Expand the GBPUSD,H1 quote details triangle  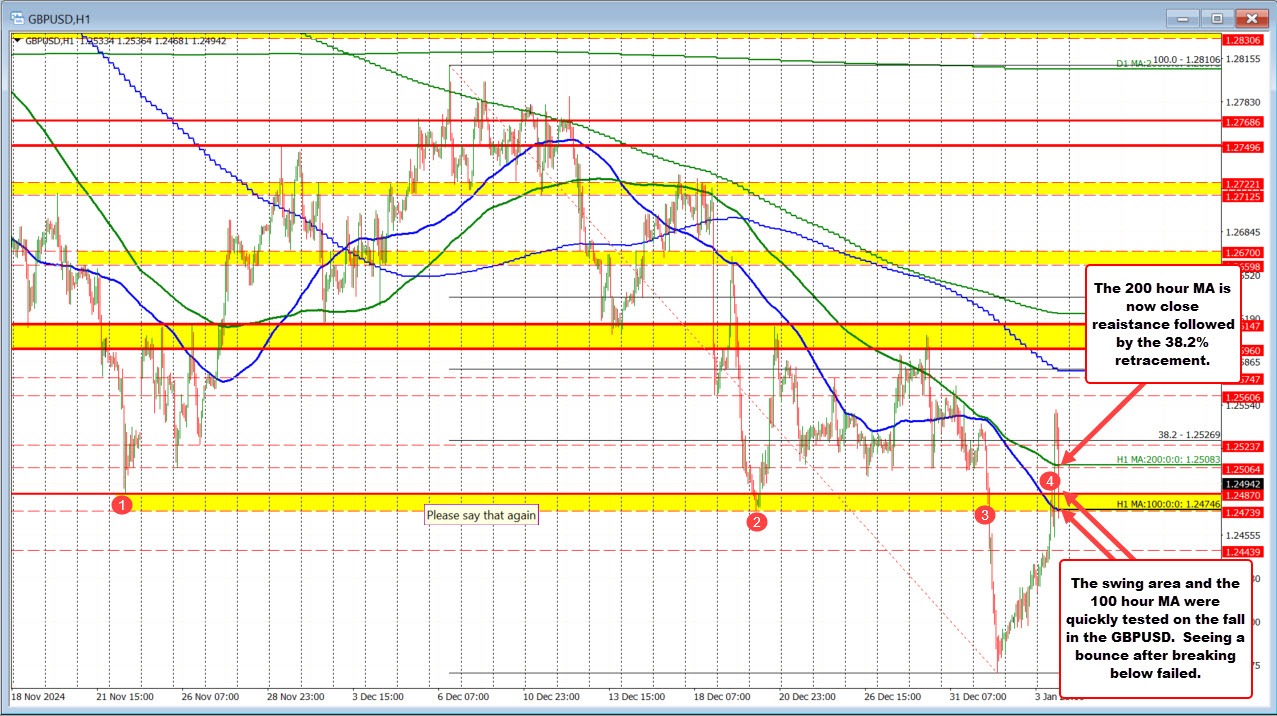click(18, 40)
